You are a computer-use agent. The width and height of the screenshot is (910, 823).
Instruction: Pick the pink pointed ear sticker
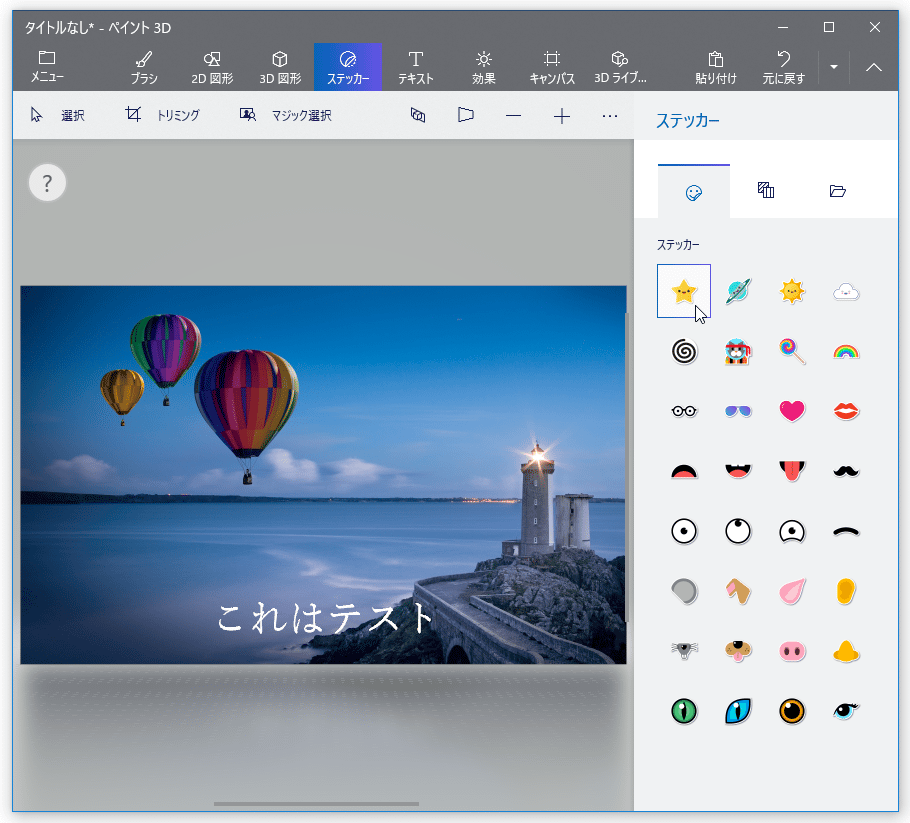coord(792,591)
